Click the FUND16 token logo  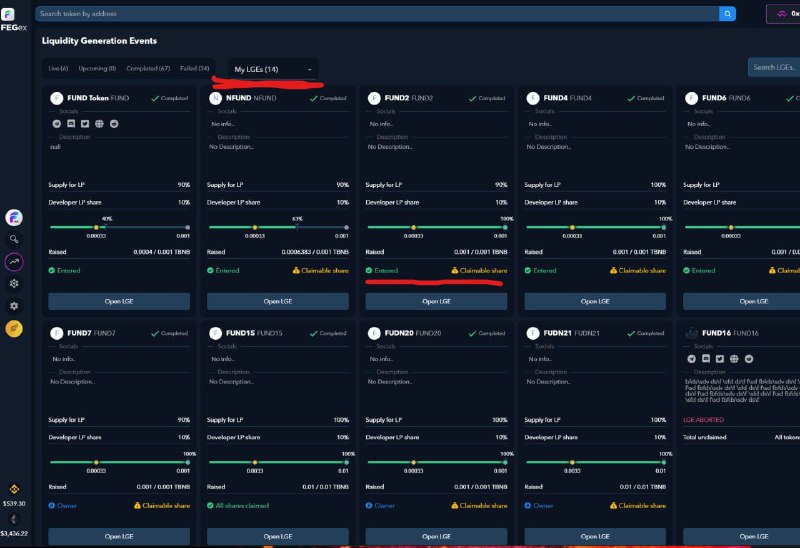(691, 333)
